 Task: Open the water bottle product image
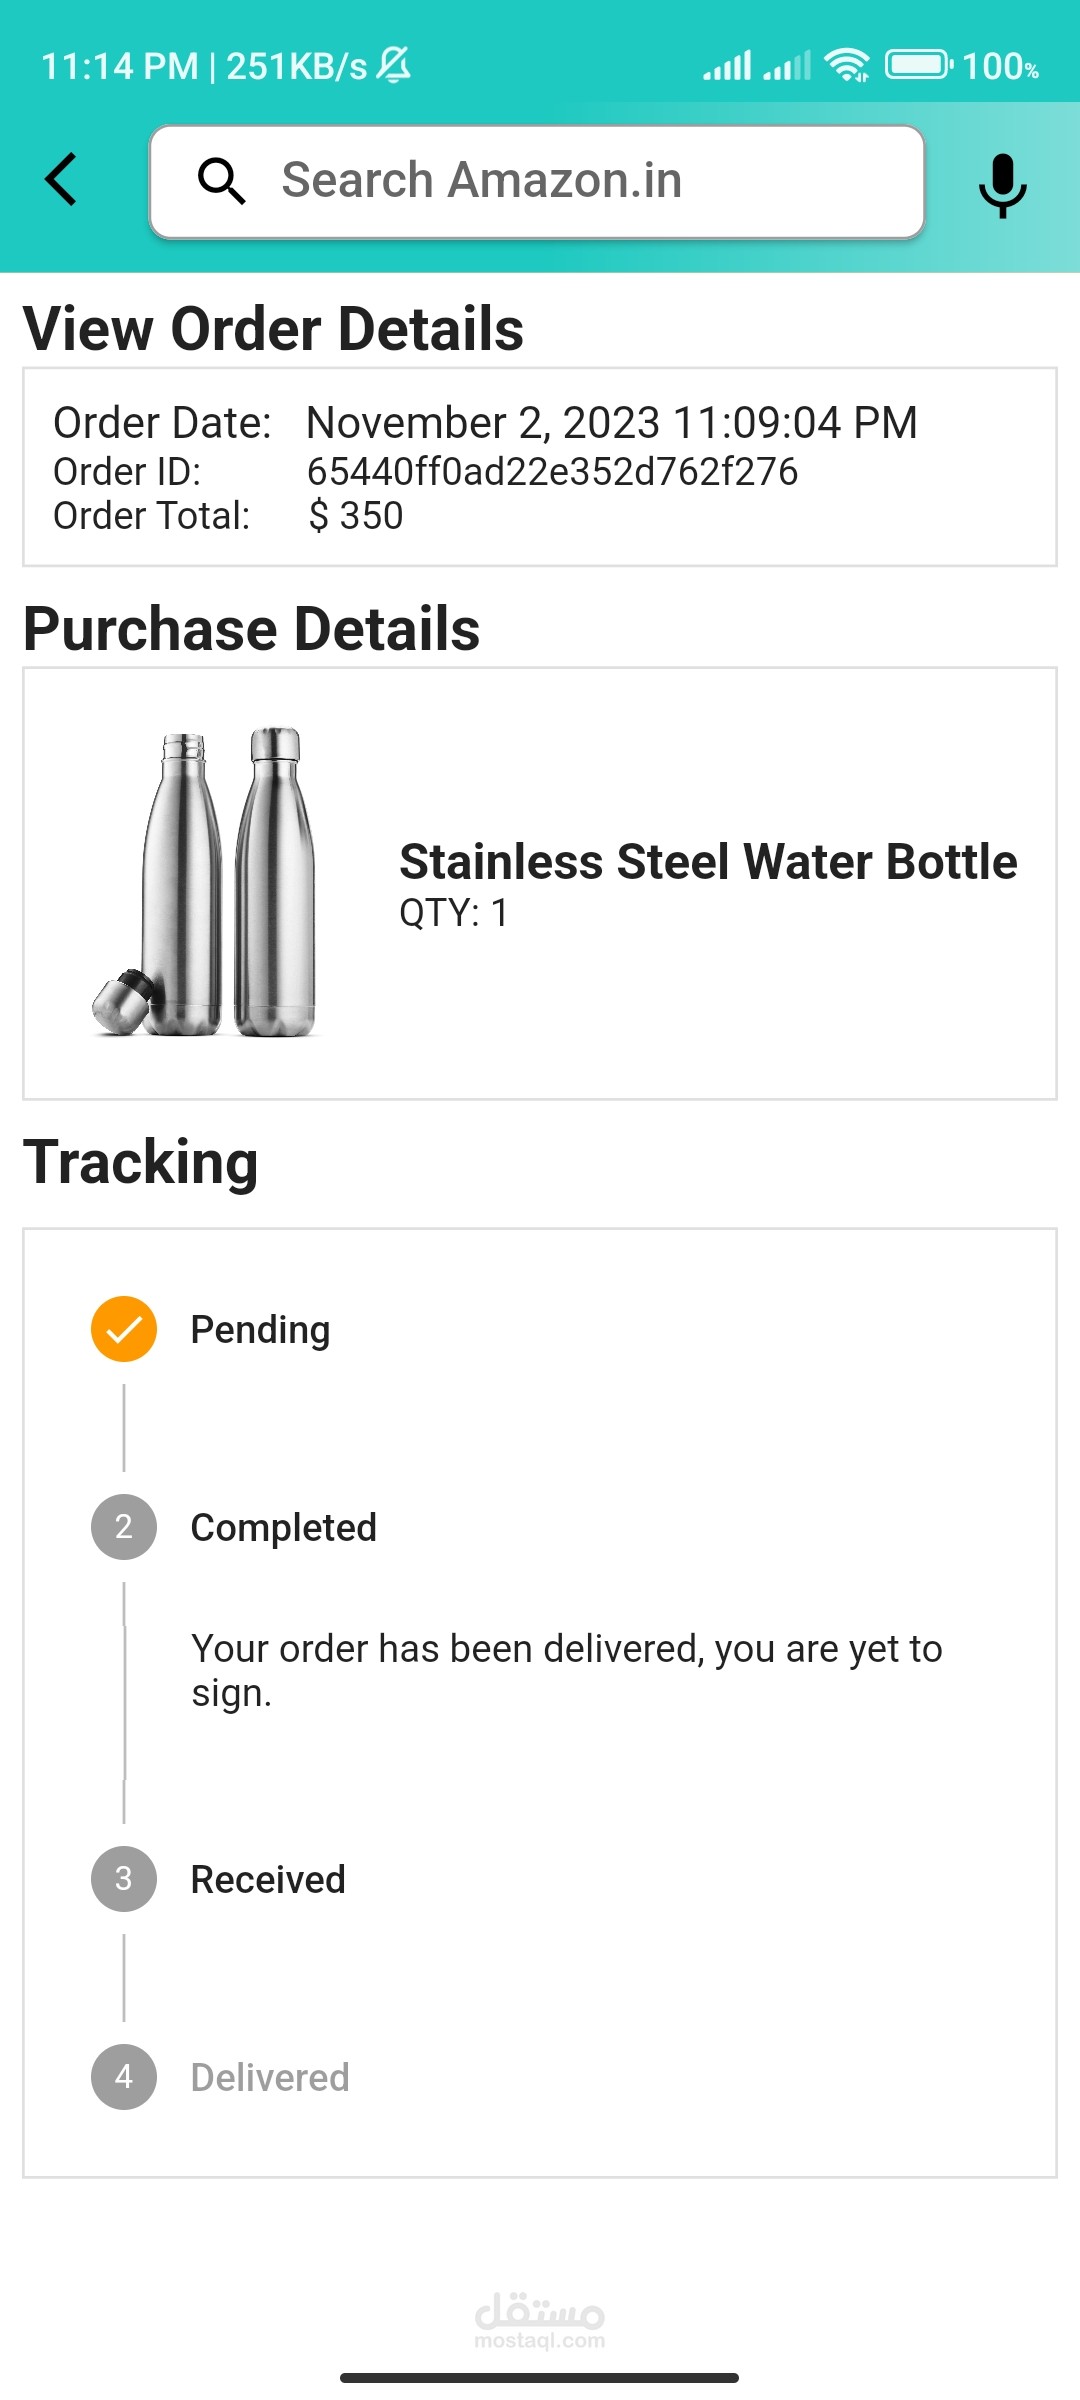[206, 882]
